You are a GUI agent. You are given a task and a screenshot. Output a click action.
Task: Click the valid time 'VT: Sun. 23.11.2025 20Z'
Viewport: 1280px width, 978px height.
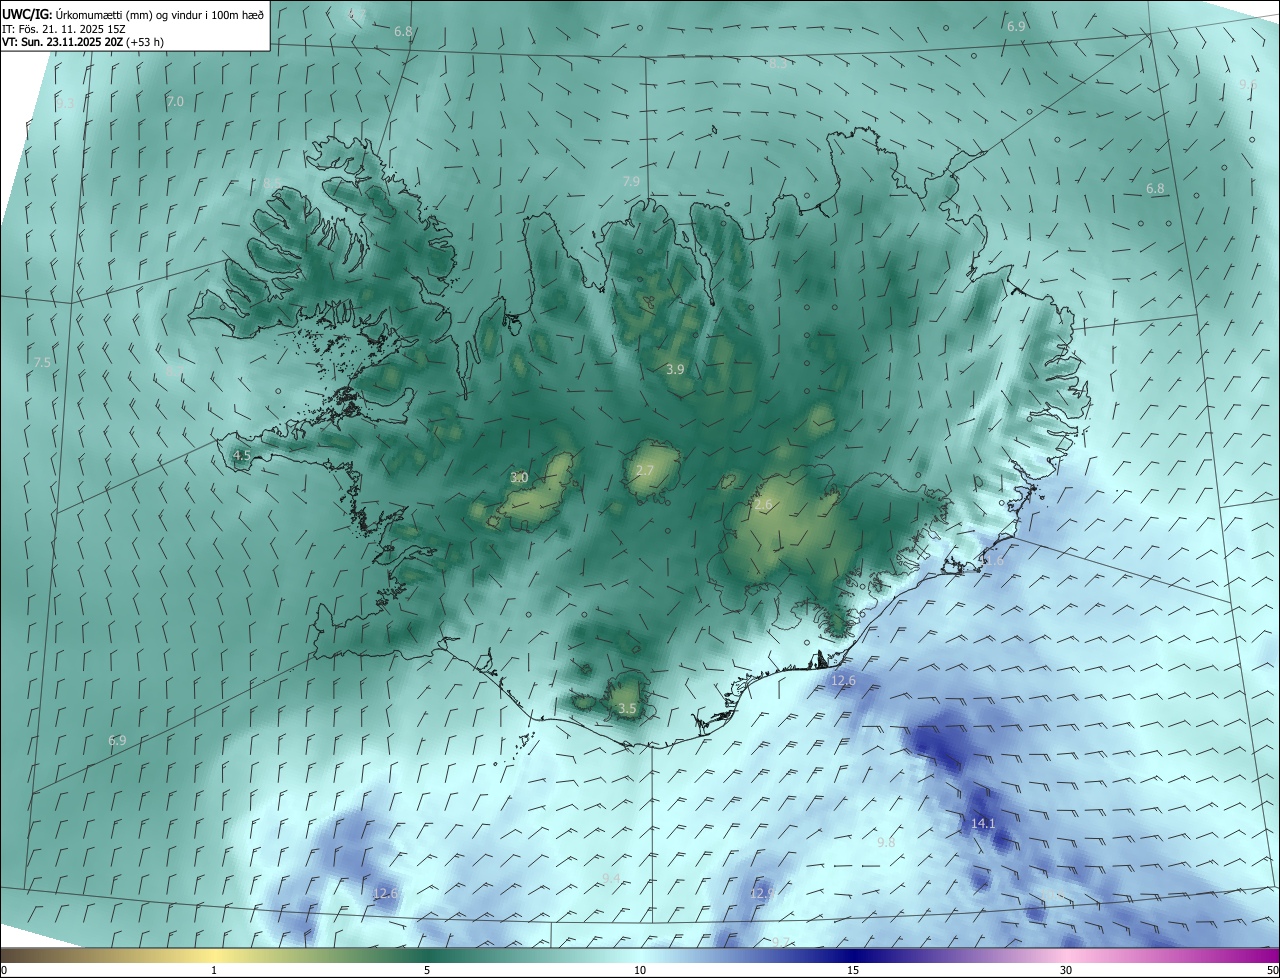(x=62, y=43)
